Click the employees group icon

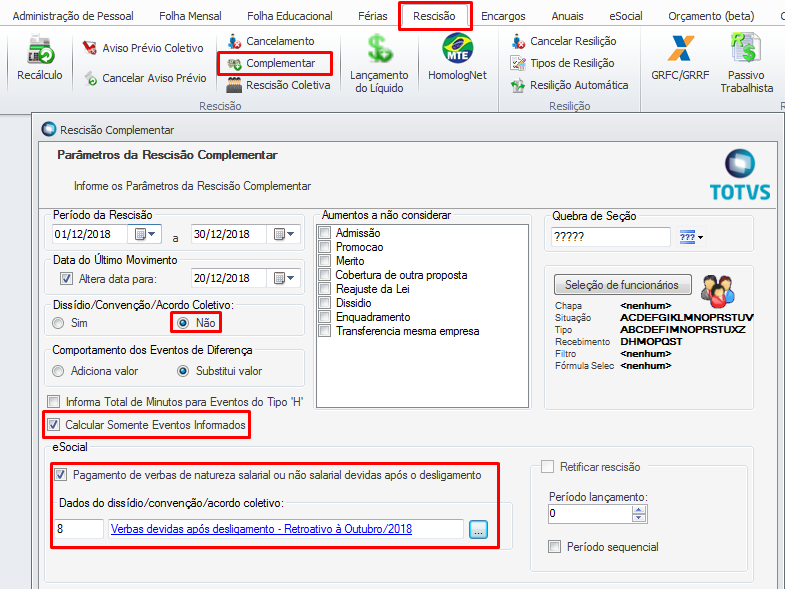pos(717,291)
